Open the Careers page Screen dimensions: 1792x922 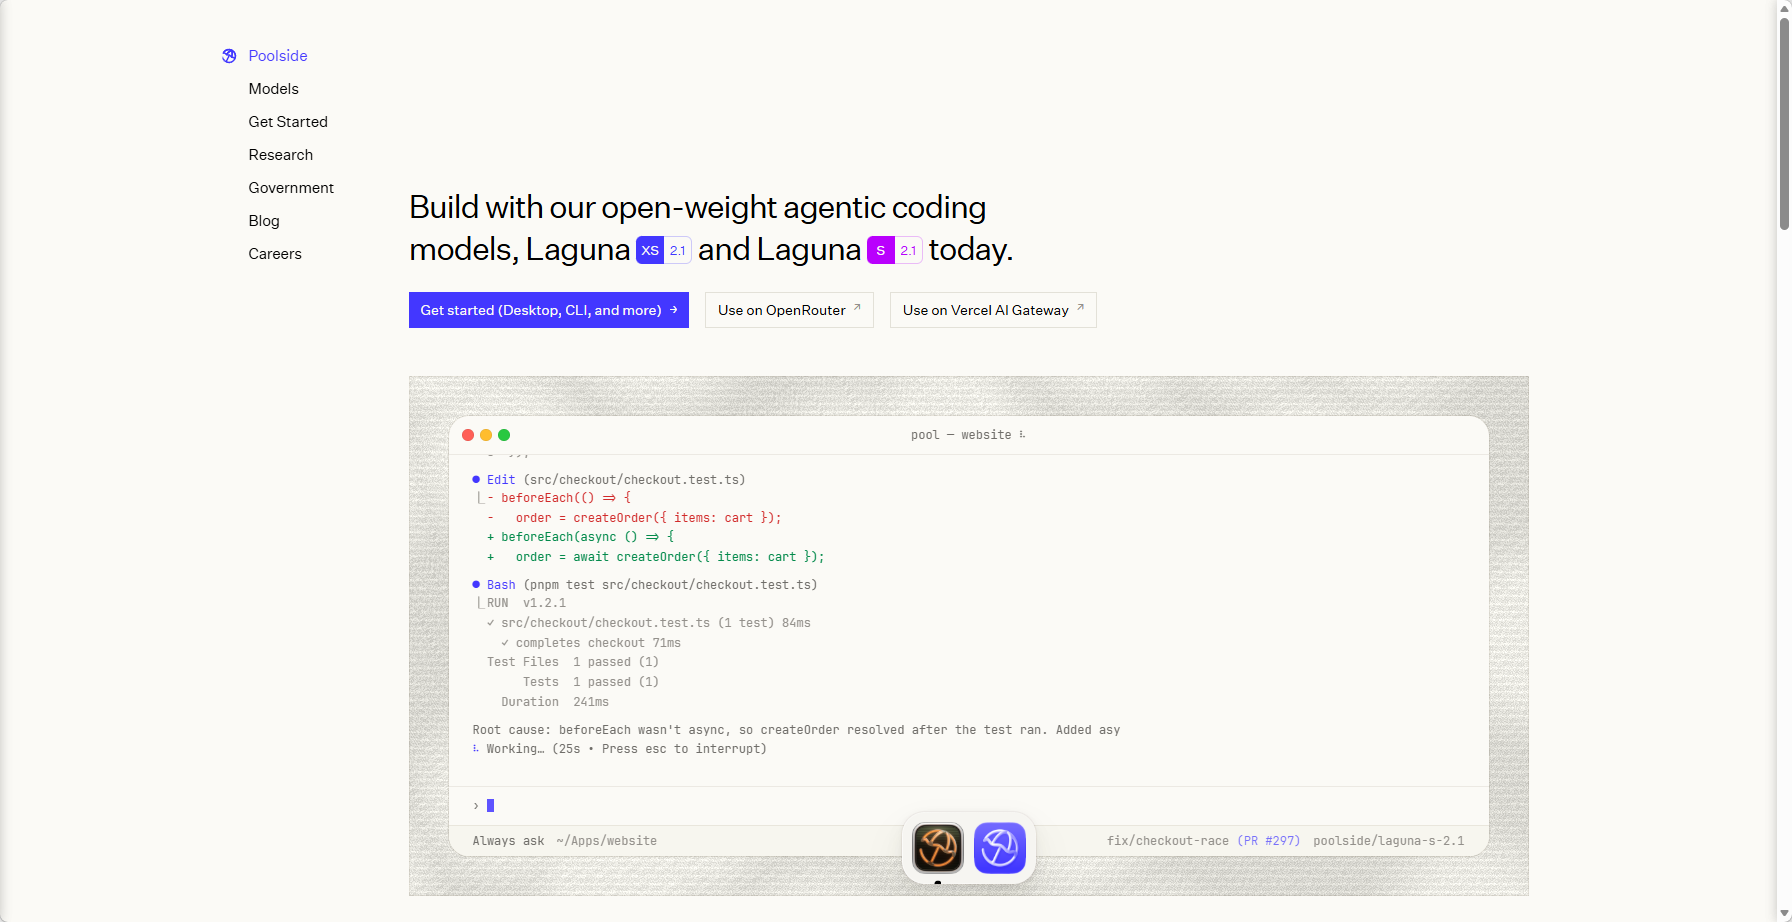click(275, 254)
